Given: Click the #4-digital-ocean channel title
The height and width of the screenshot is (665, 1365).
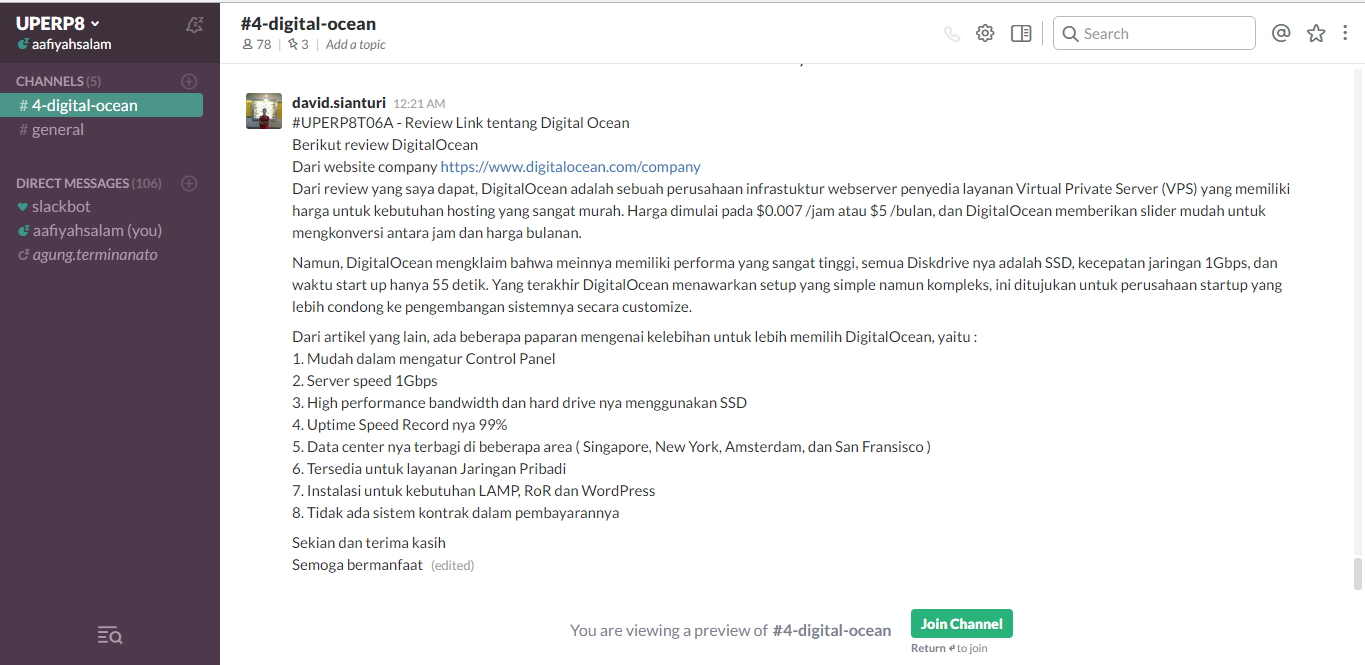Looking at the screenshot, I should [308, 23].
